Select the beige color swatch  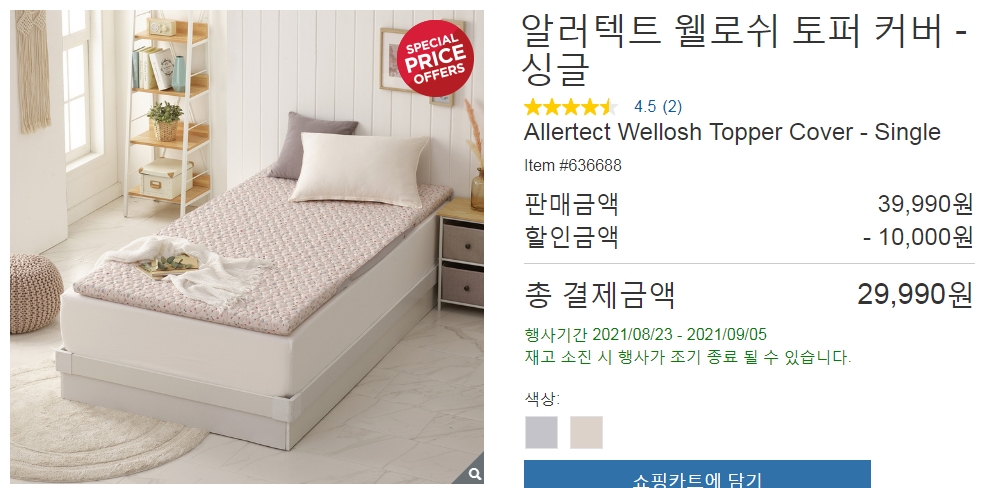click(x=586, y=432)
